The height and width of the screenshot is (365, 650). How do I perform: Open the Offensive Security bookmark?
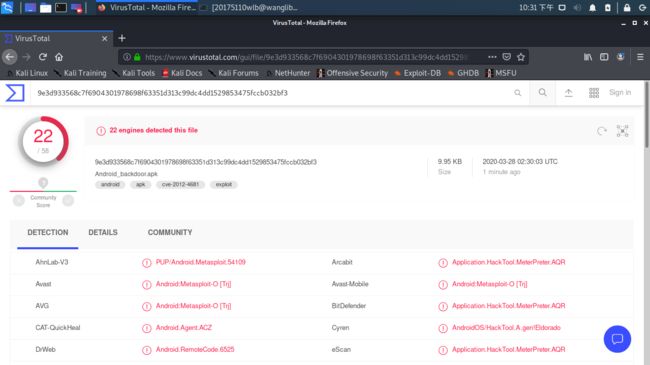pyautogui.click(x=352, y=73)
